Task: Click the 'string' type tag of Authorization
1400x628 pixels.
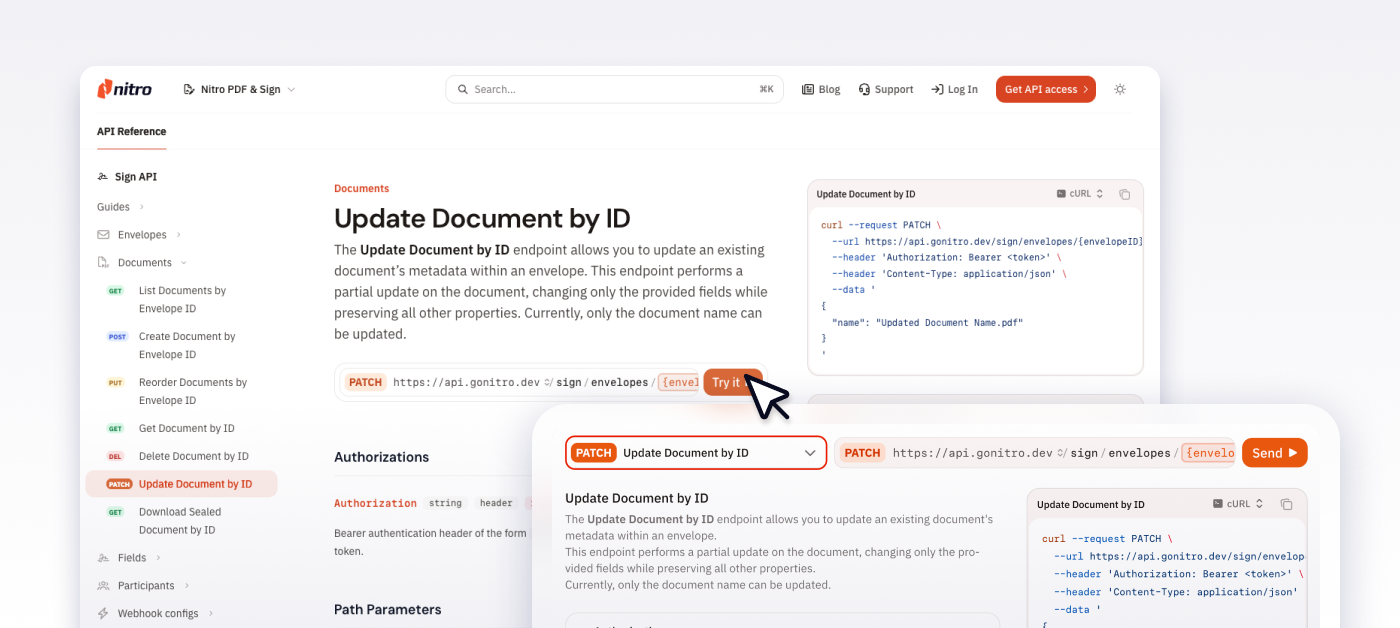Action: (x=446, y=503)
